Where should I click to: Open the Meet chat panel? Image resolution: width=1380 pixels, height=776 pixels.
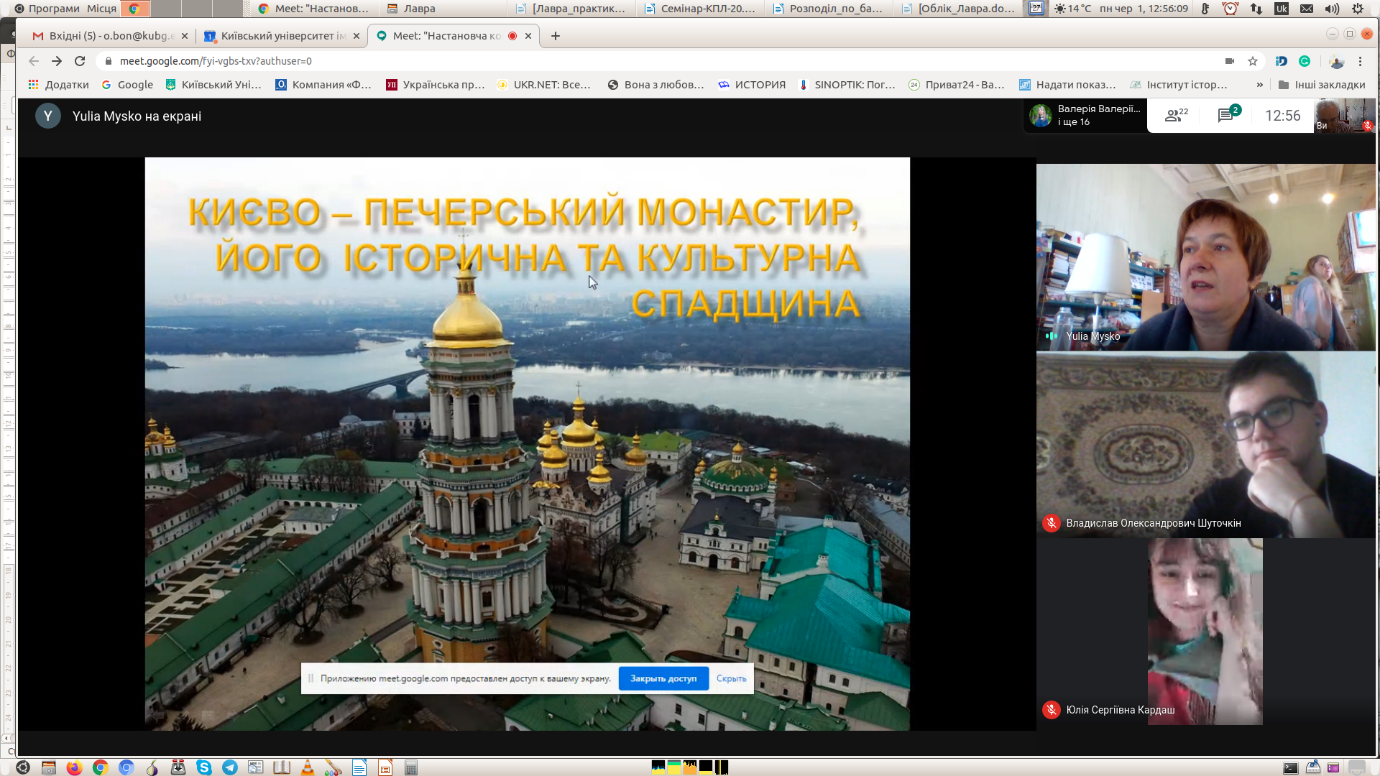[x=1227, y=116]
